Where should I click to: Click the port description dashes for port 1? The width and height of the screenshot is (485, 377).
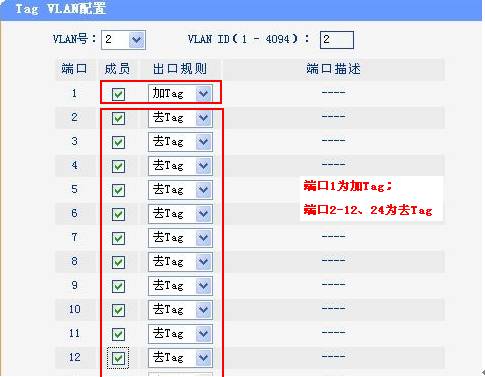(333, 92)
